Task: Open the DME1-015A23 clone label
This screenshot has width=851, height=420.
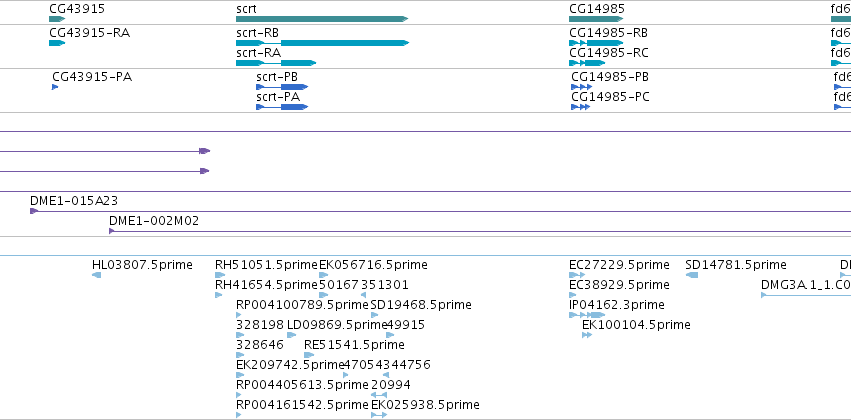Action: pyautogui.click(x=74, y=201)
